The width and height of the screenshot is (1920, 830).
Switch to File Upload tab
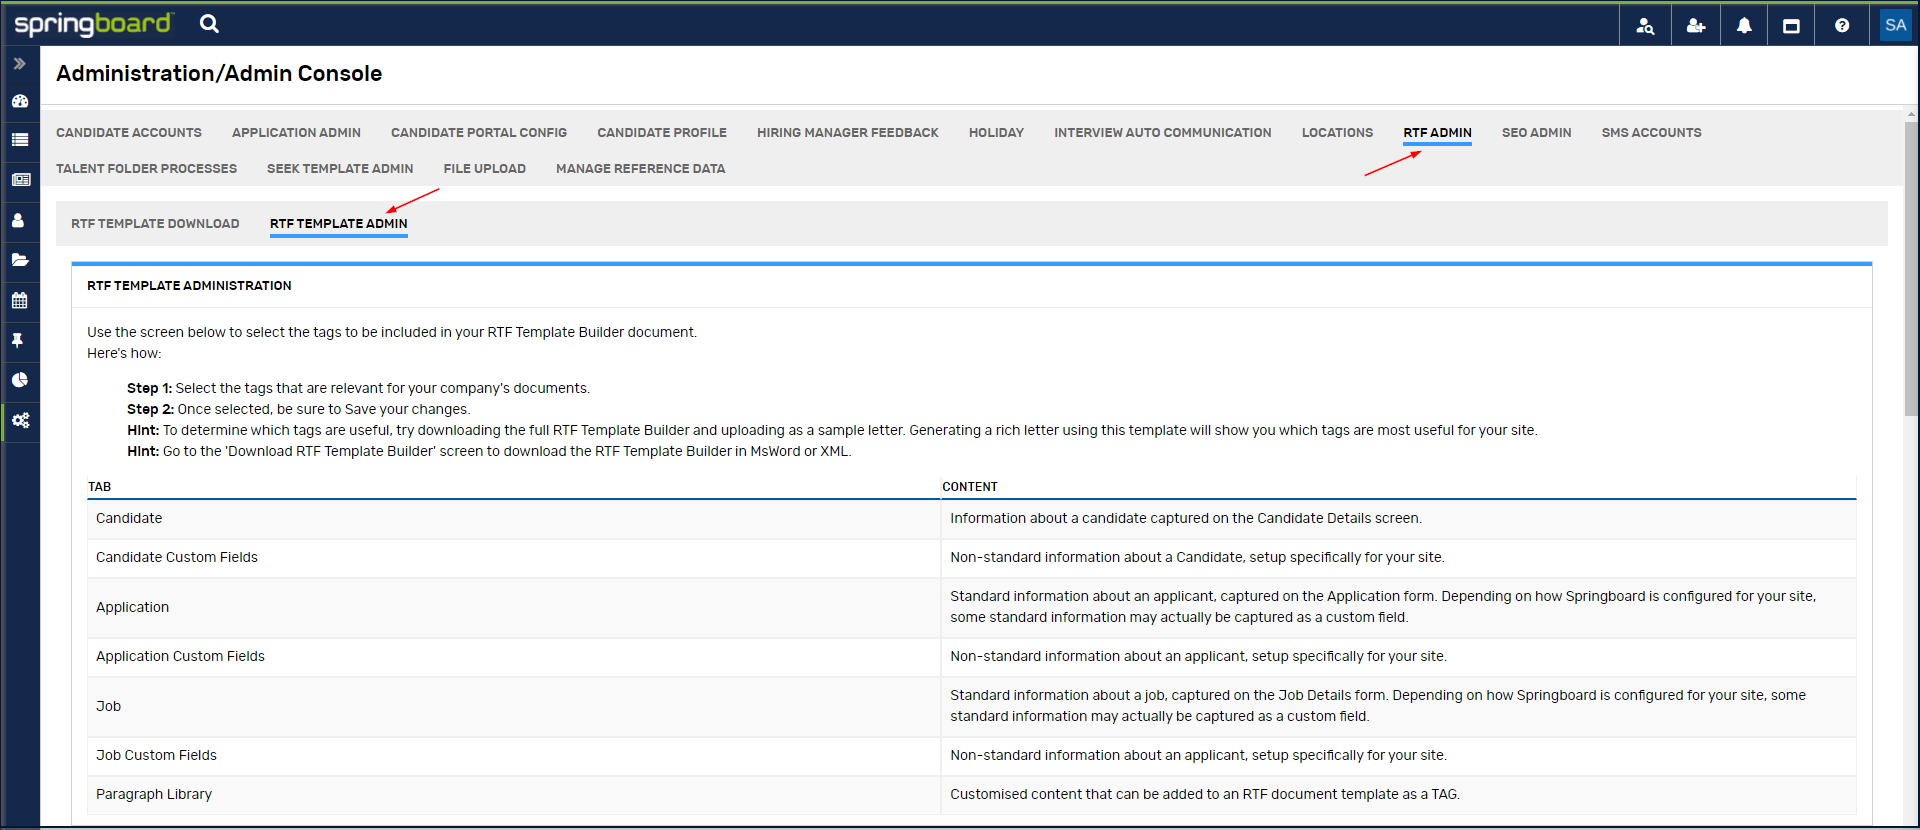pyautogui.click(x=485, y=168)
